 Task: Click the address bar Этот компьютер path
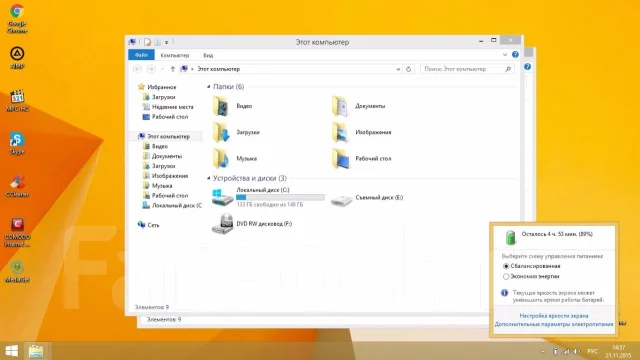click(x=219, y=69)
